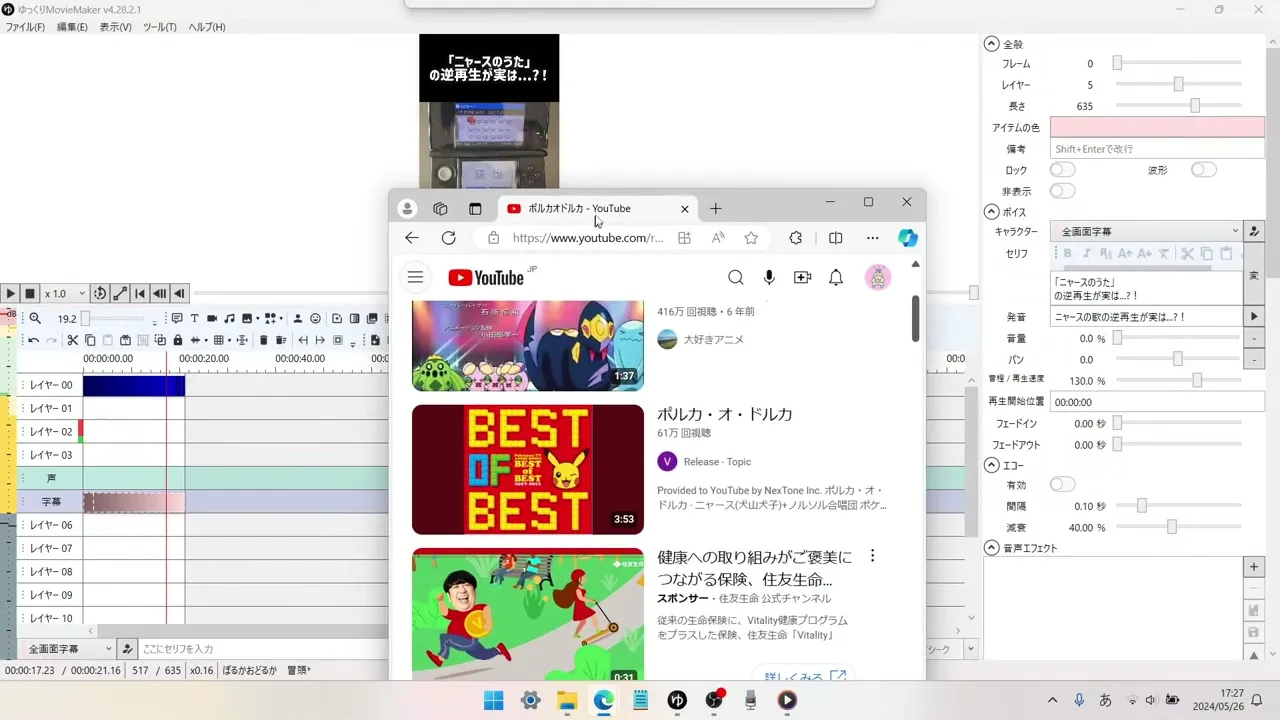This screenshot has height=720, width=1280.
Task: Open the 表示(V) menu
Action: click(115, 27)
